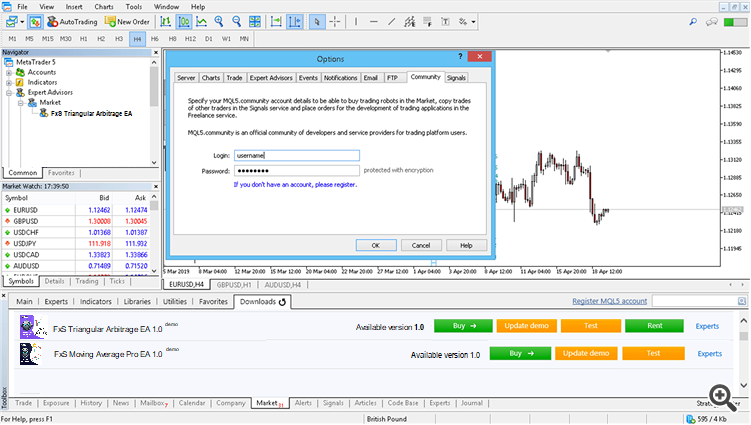Select the trendline drawing tool

click(x=391, y=22)
